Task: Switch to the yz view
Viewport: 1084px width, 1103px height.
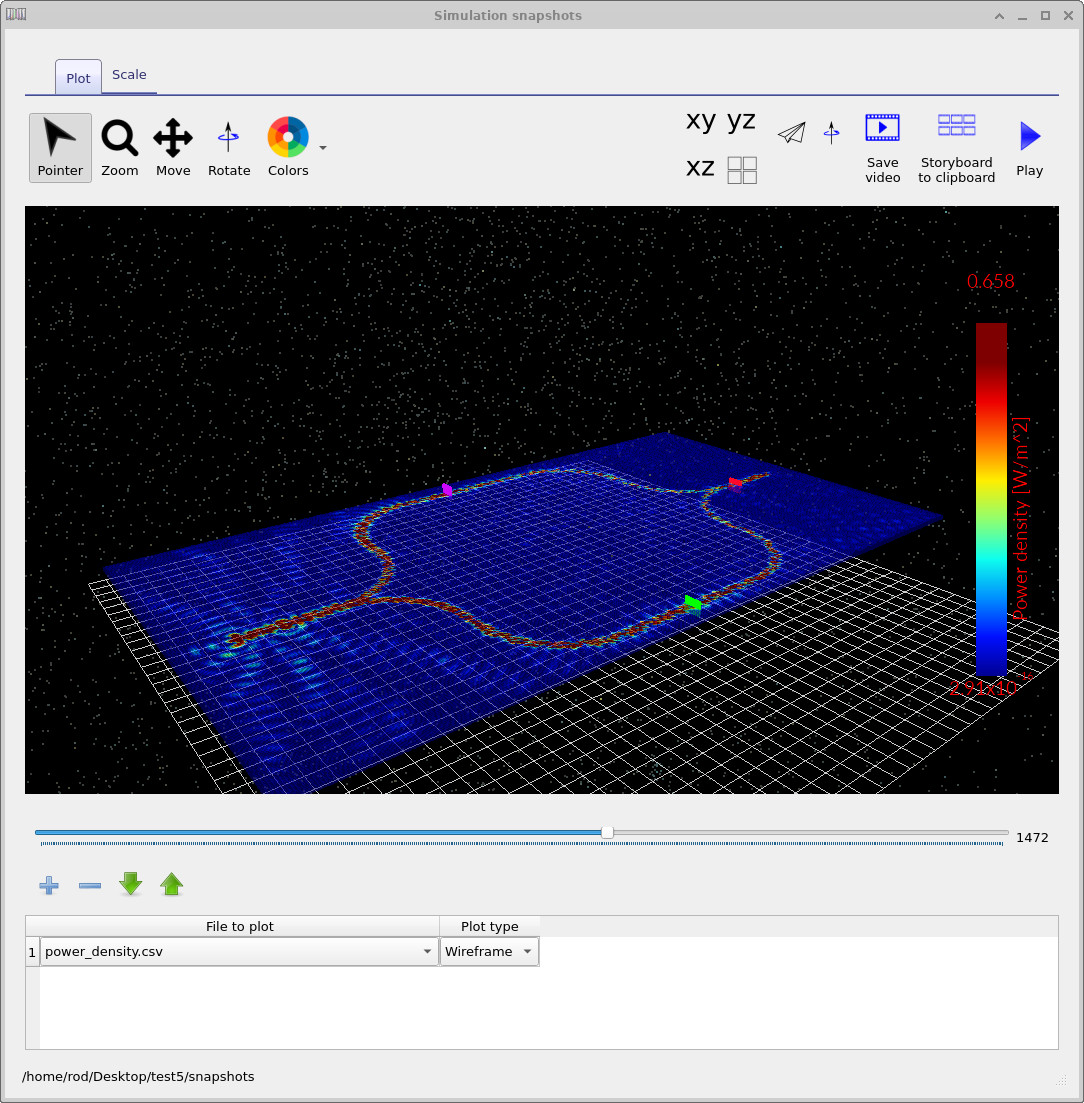Action: (x=741, y=120)
